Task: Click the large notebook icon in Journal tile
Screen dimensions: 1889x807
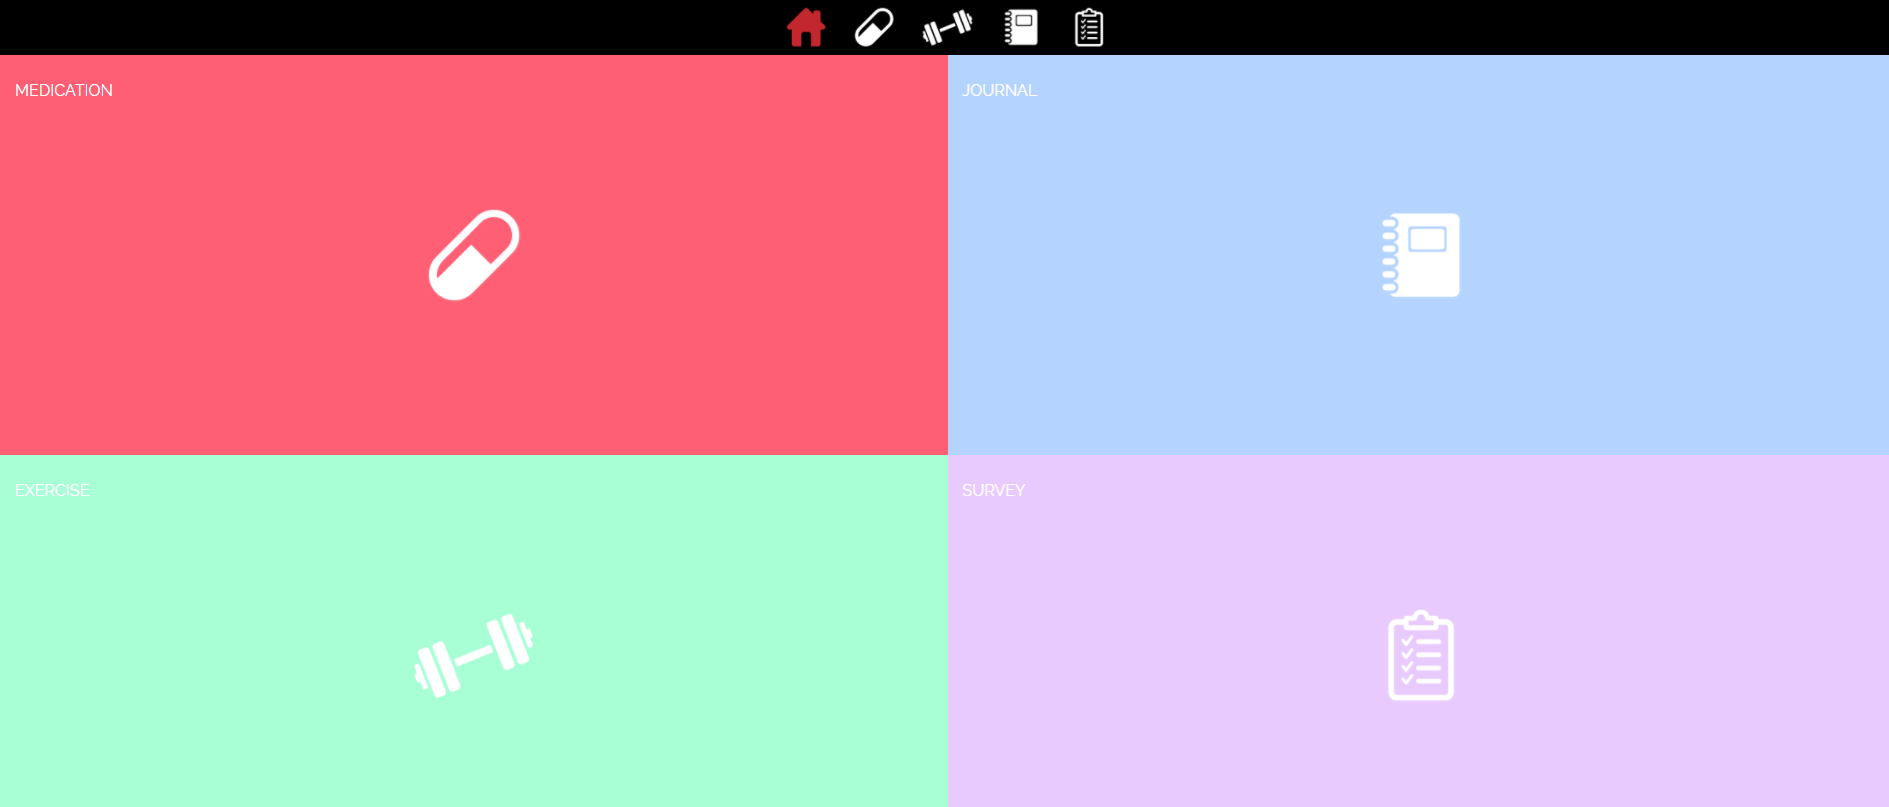Action: 1420,255
